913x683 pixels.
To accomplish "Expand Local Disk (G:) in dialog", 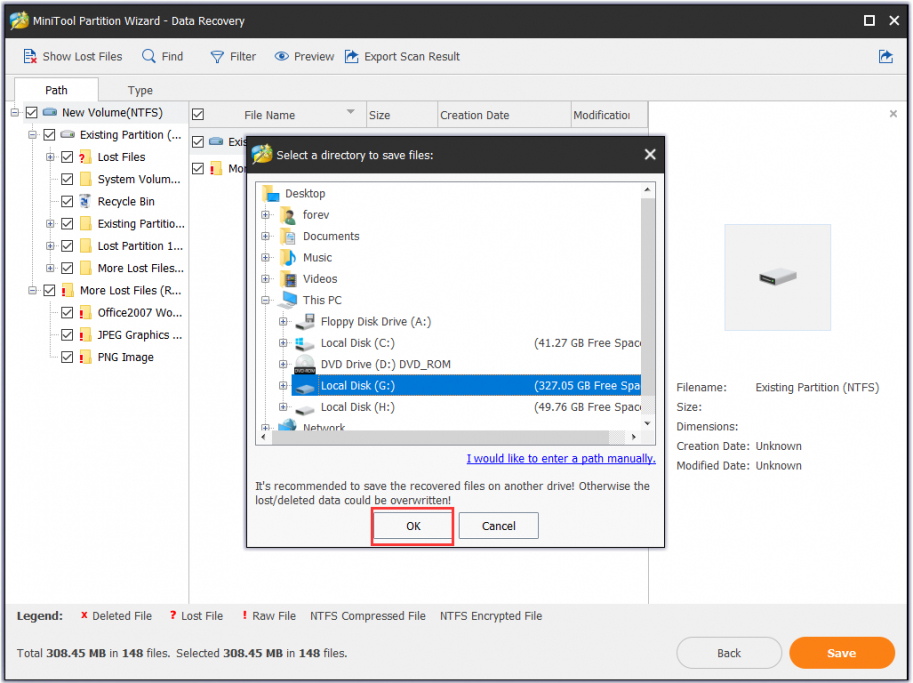I will [x=283, y=385].
